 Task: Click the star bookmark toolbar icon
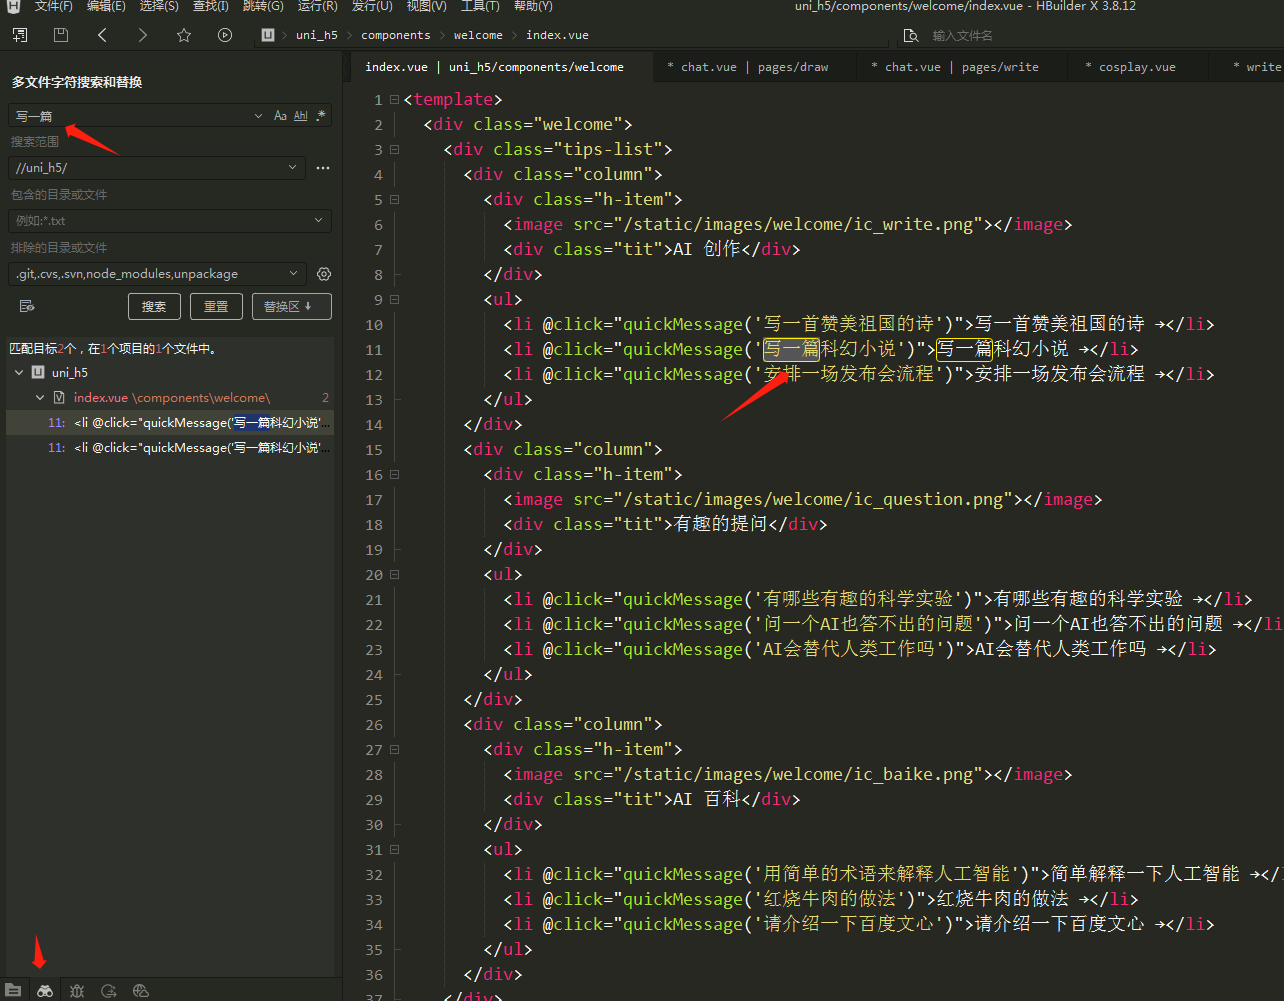[184, 35]
